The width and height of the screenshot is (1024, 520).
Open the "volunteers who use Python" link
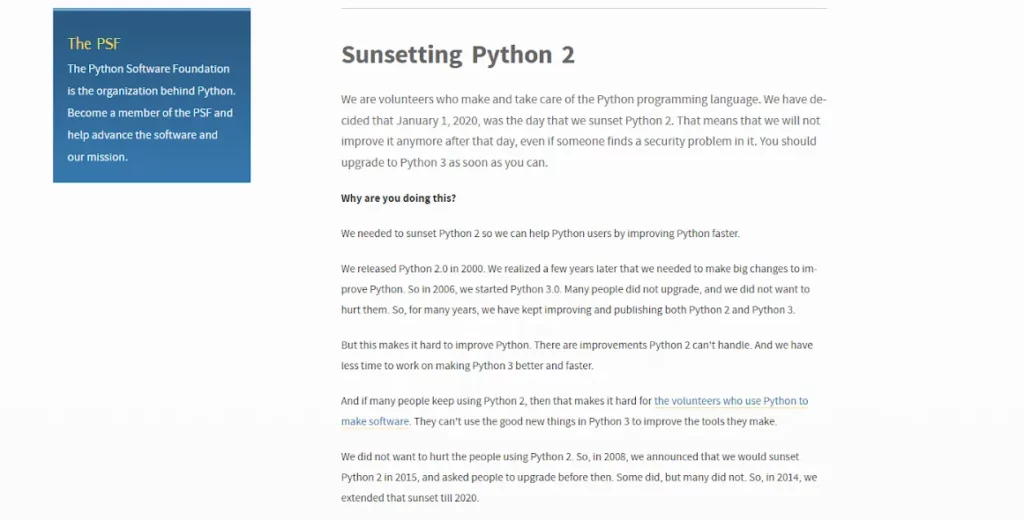coord(730,401)
